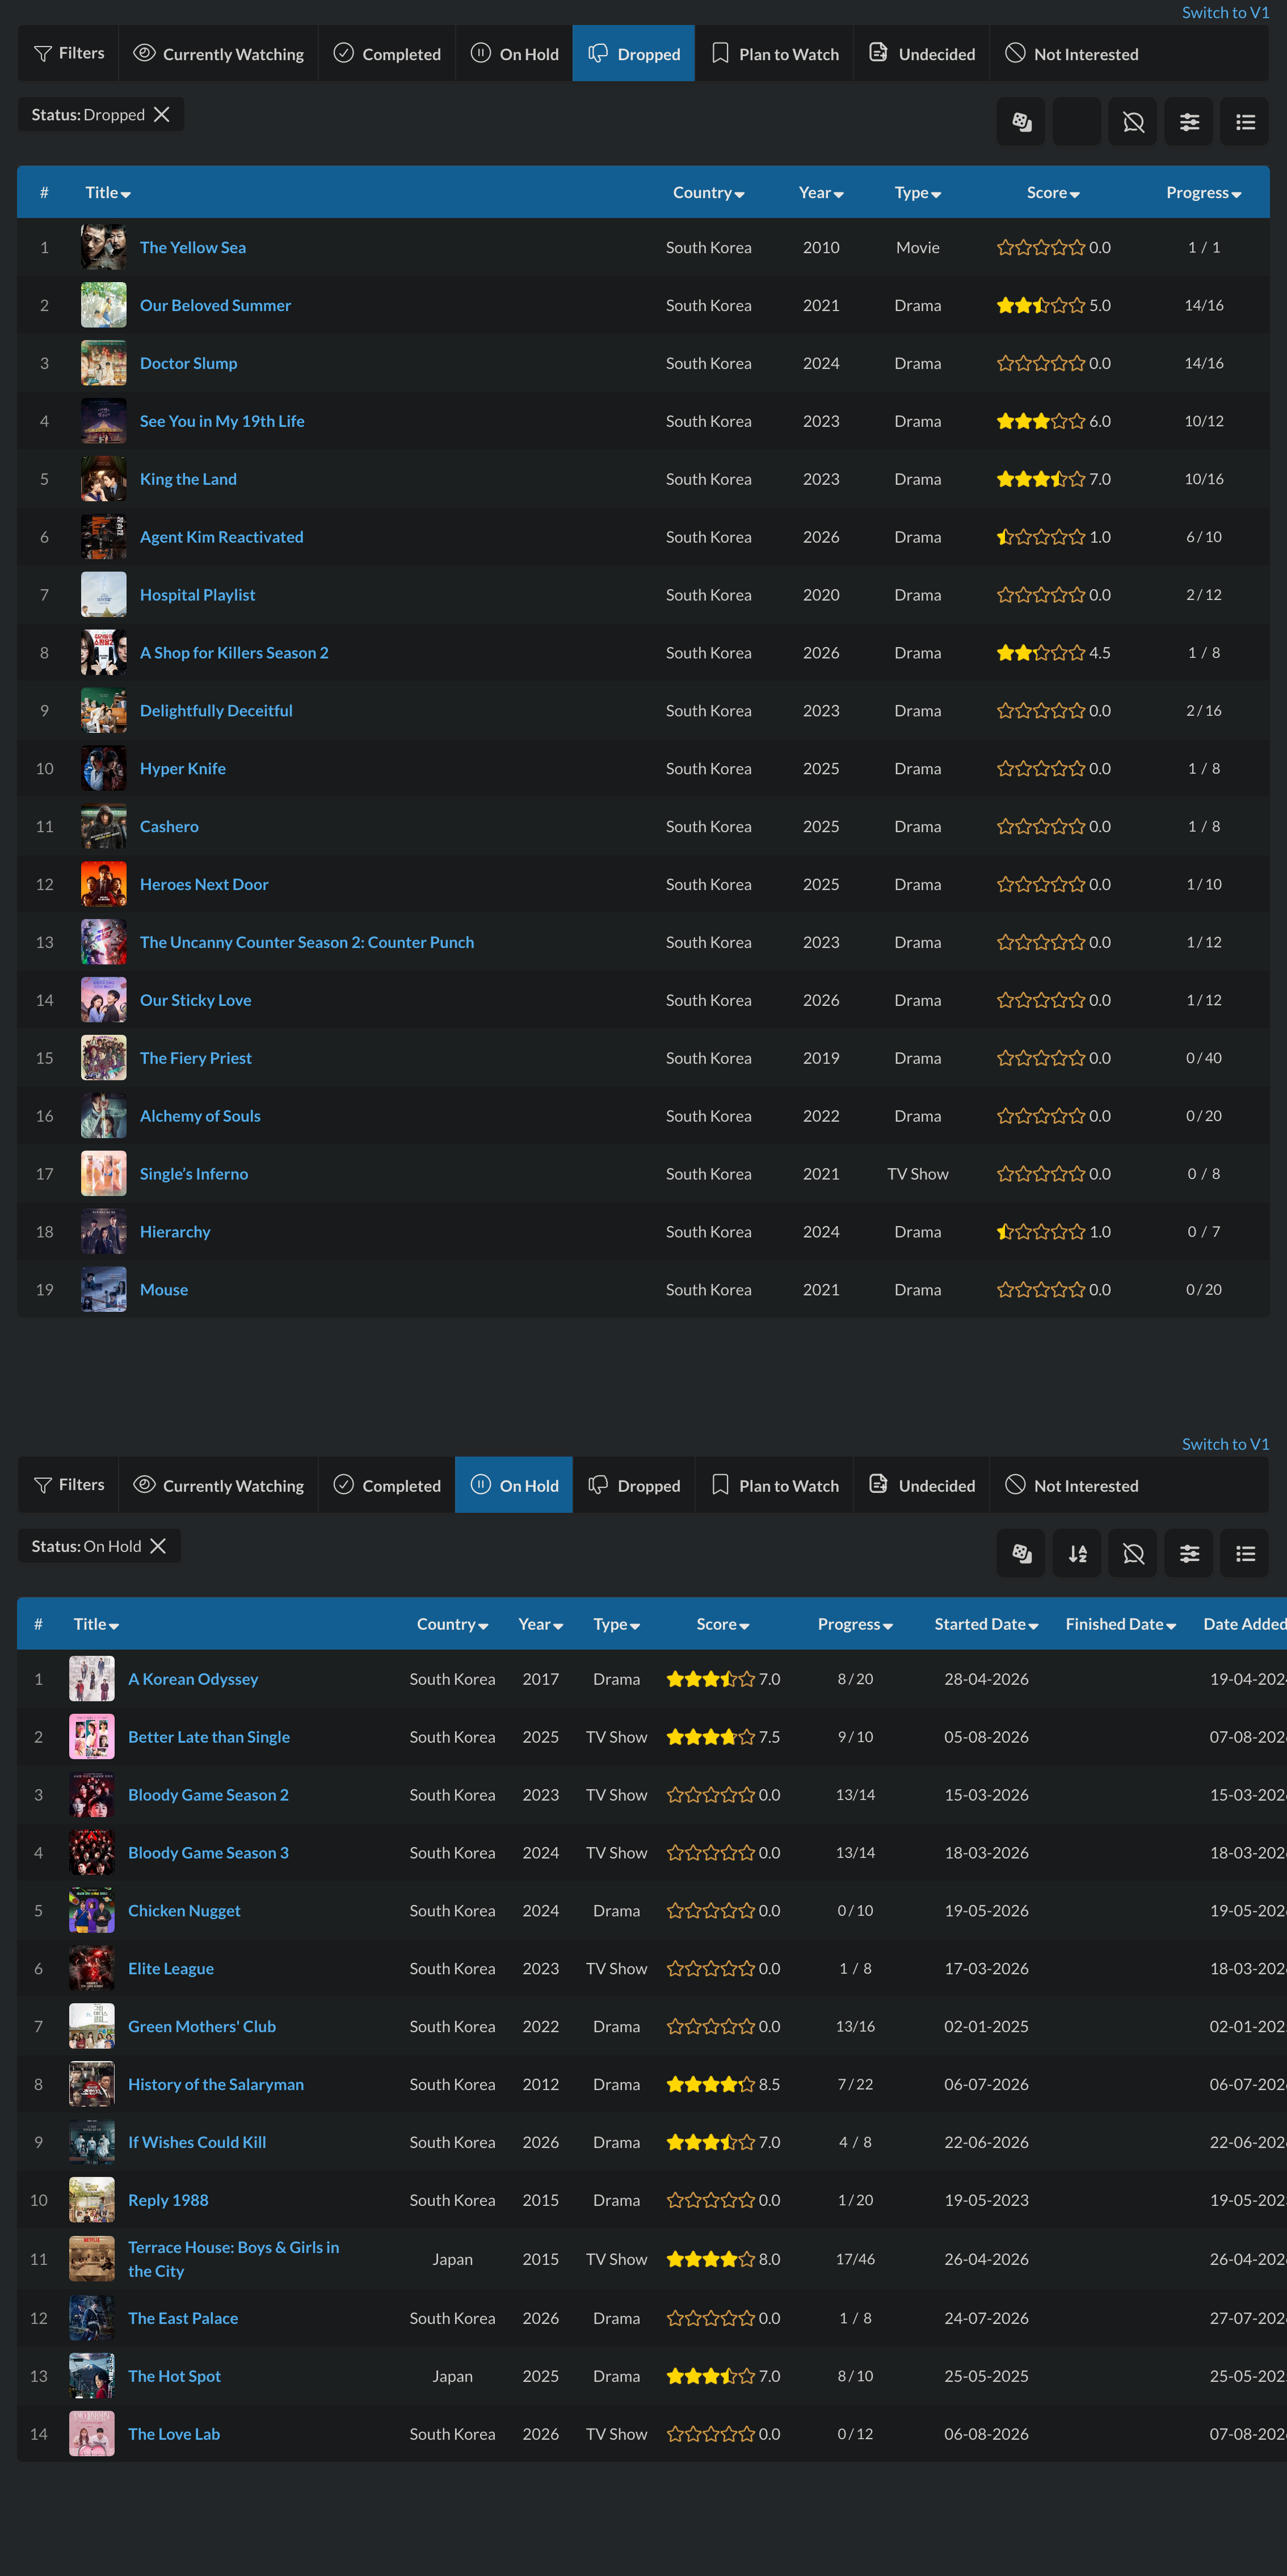Click the '0 / 40' progress of The Fiery Priest
1287x2576 pixels.
pyautogui.click(x=1204, y=1058)
